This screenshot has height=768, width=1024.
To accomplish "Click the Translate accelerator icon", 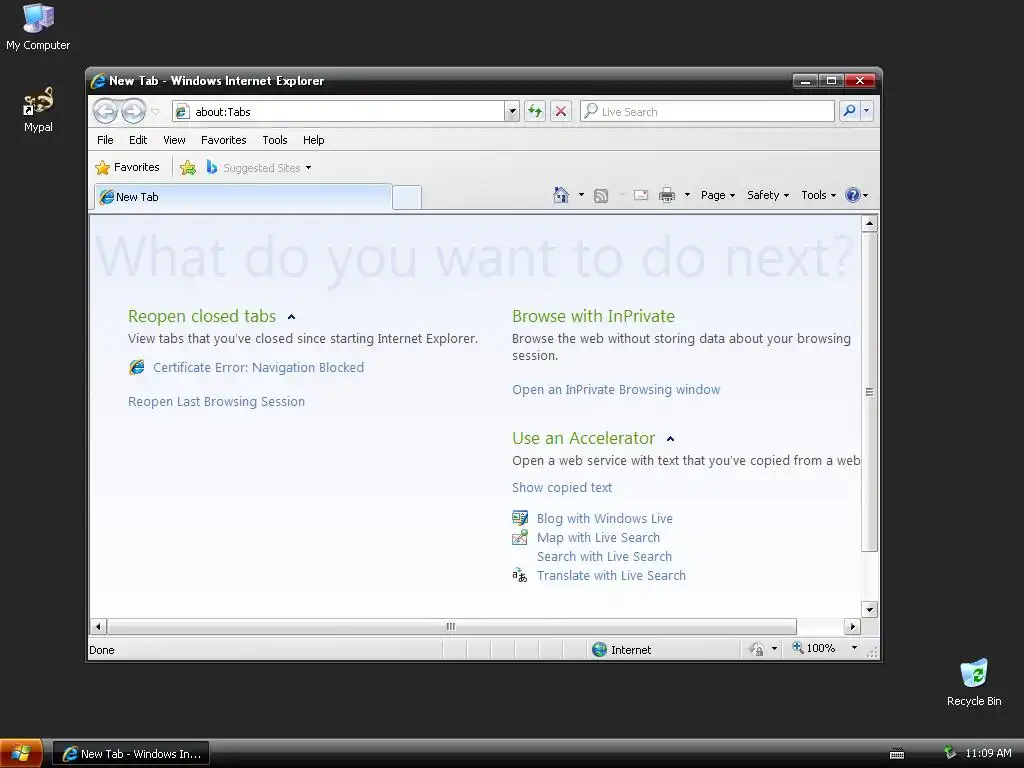I will pyautogui.click(x=520, y=575).
